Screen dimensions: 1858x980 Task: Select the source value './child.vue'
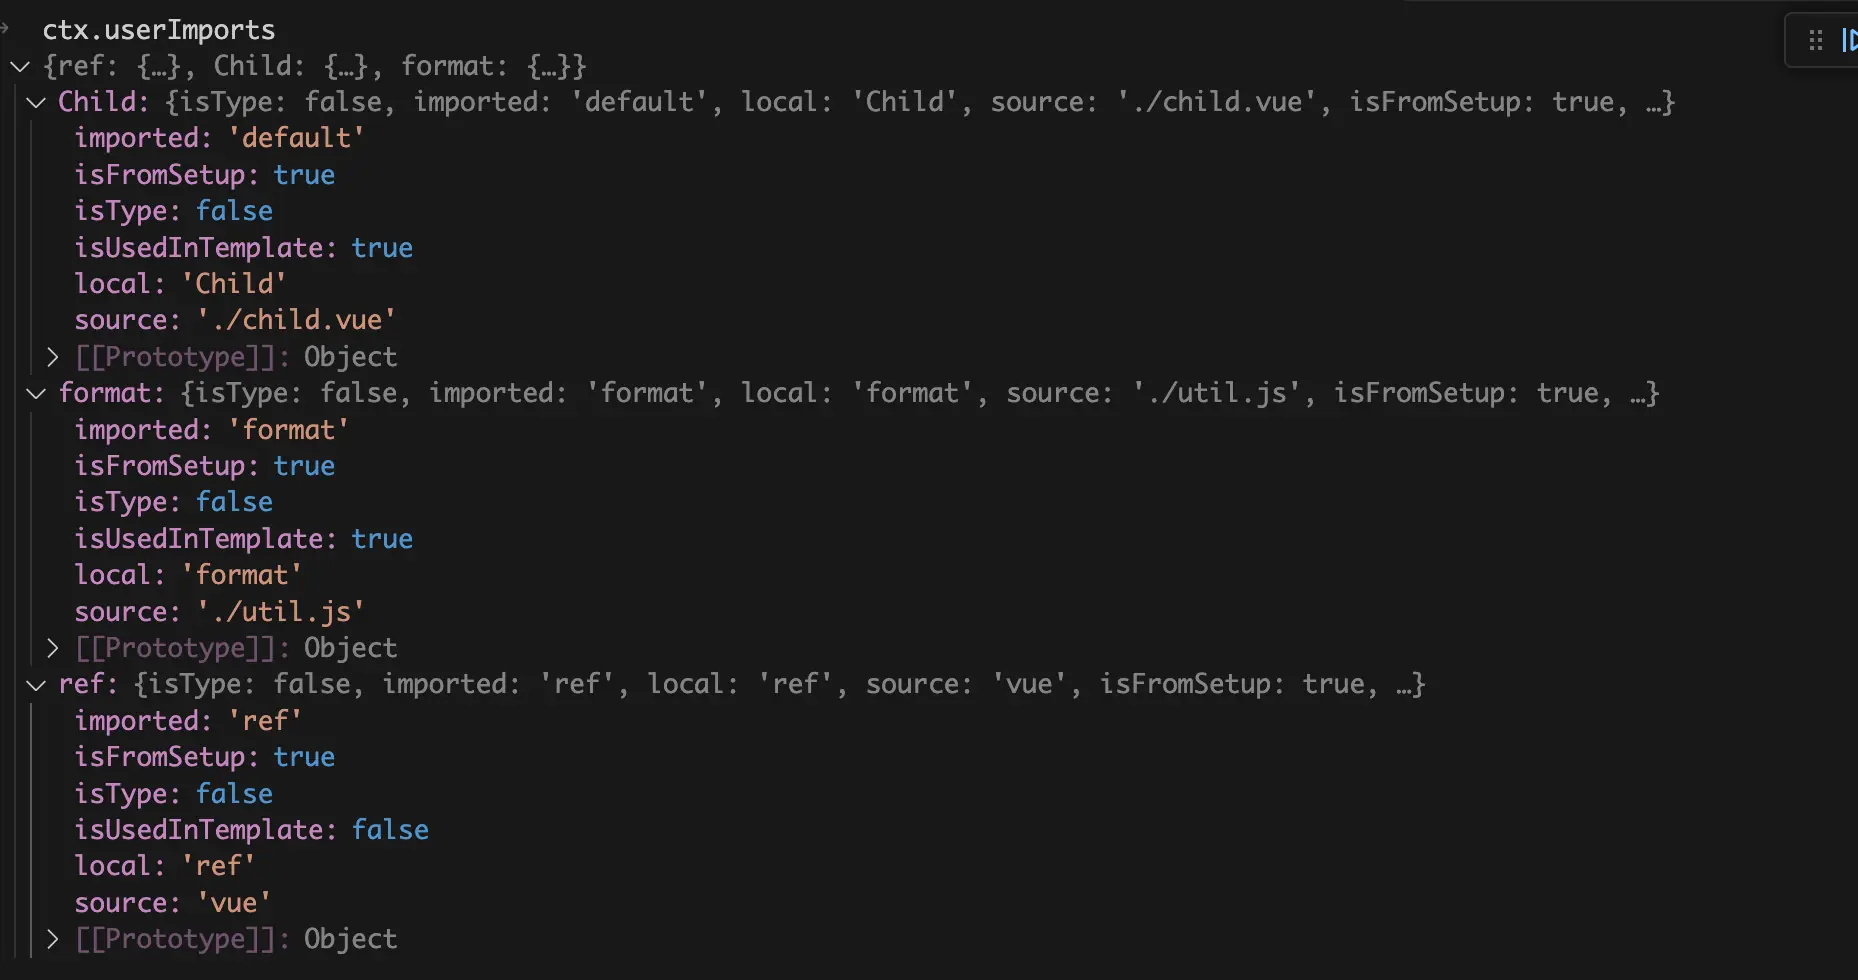tap(296, 319)
